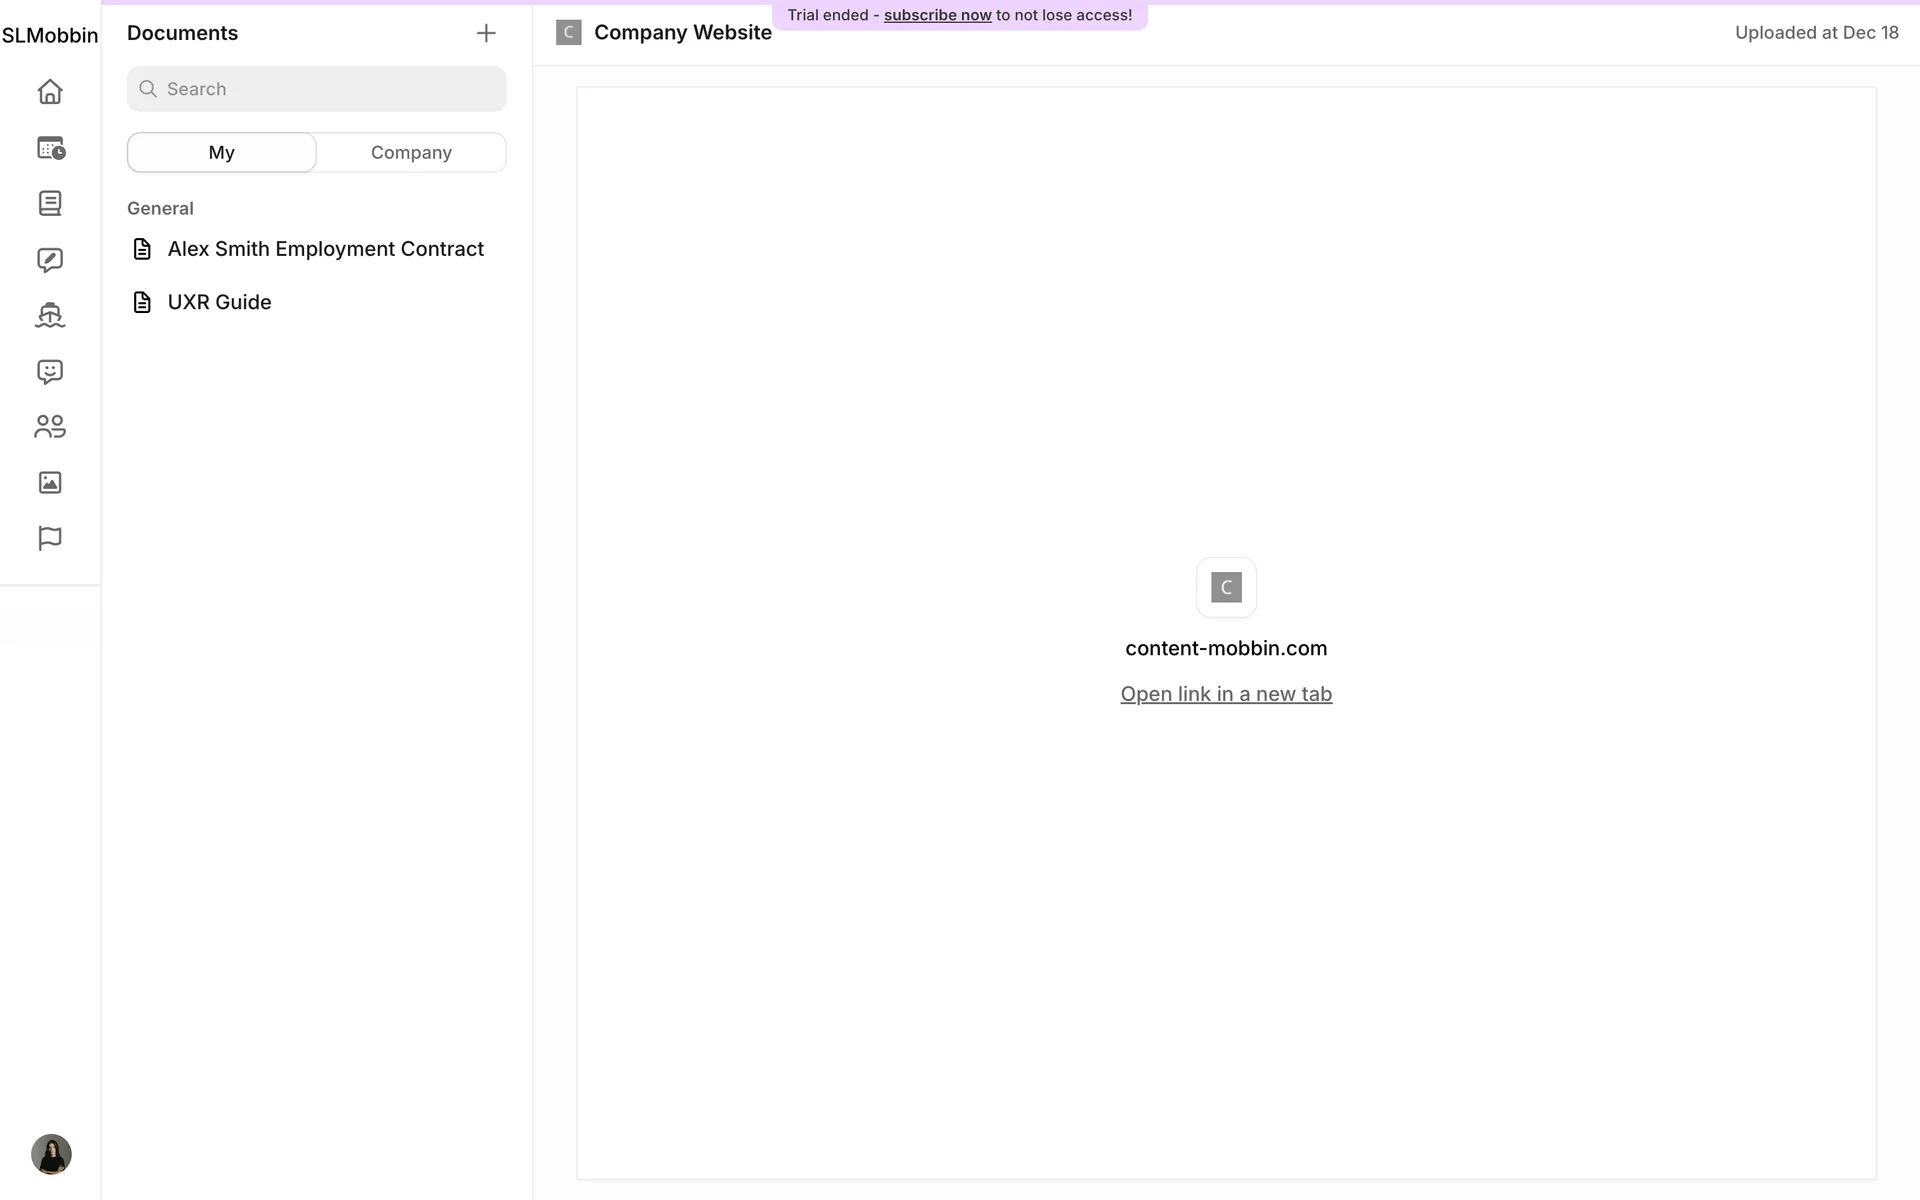Image resolution: width=1920 pixels, height=1200 pixels.
Task: Click the calendar clock sidebar icon
Action: tap(50, 148)
